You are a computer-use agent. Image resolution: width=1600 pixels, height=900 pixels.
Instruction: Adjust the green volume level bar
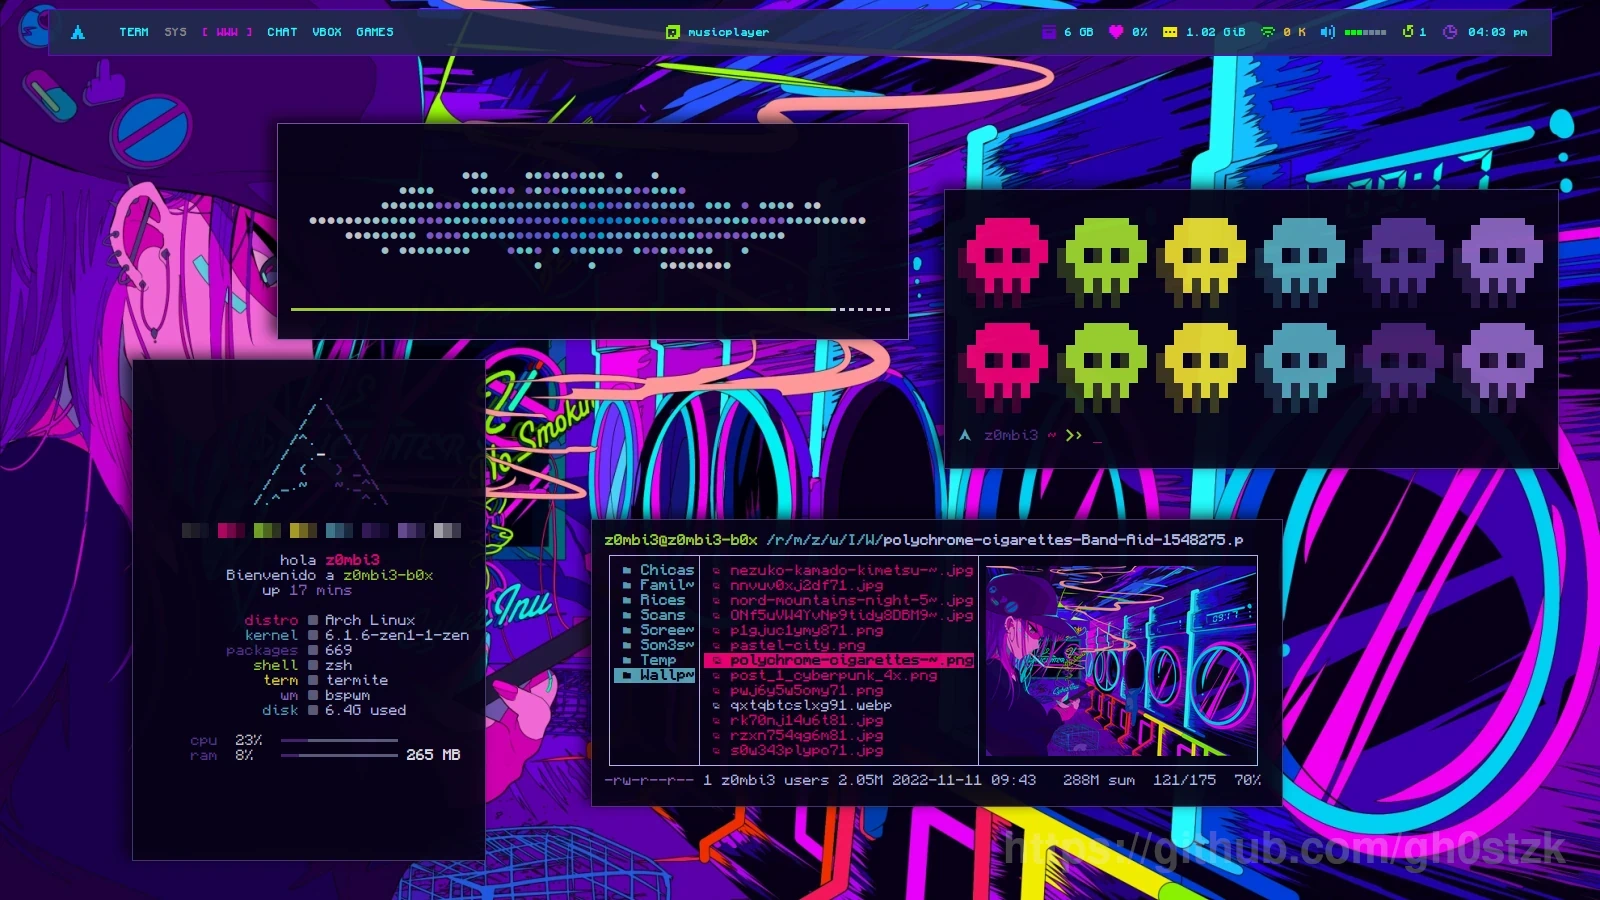pyautogui.click(x=1365, y=32)
